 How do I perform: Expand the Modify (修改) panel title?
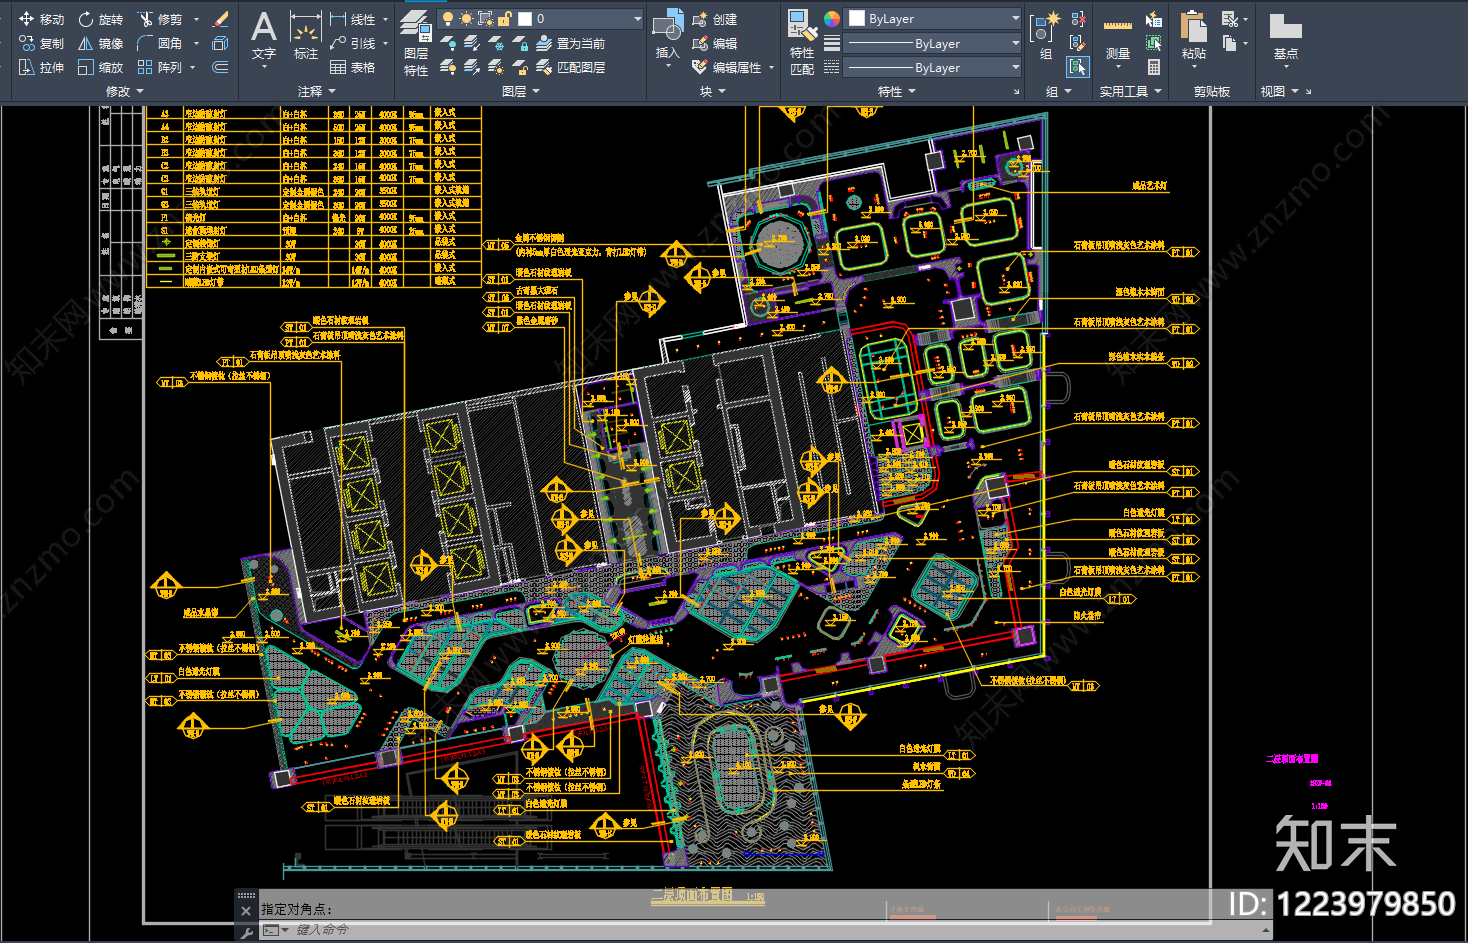click(125, 91)
